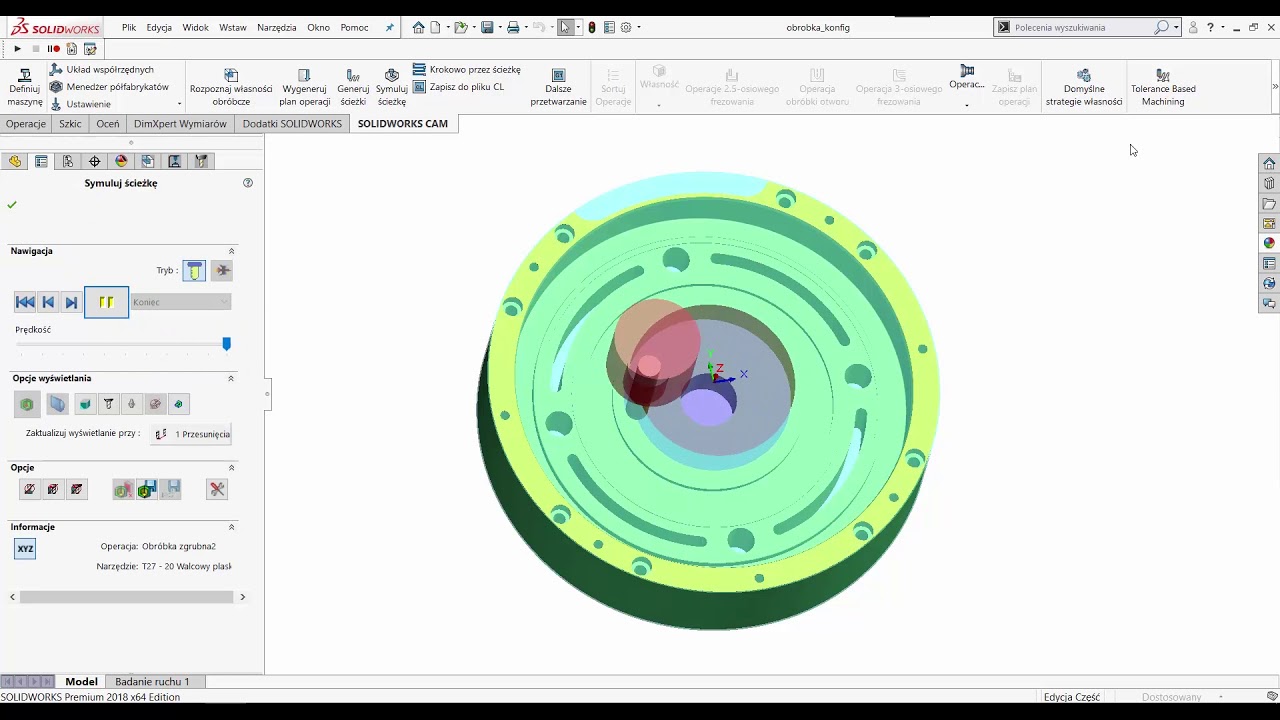Open Dalsze przetwarzanie

coord(558,88)
